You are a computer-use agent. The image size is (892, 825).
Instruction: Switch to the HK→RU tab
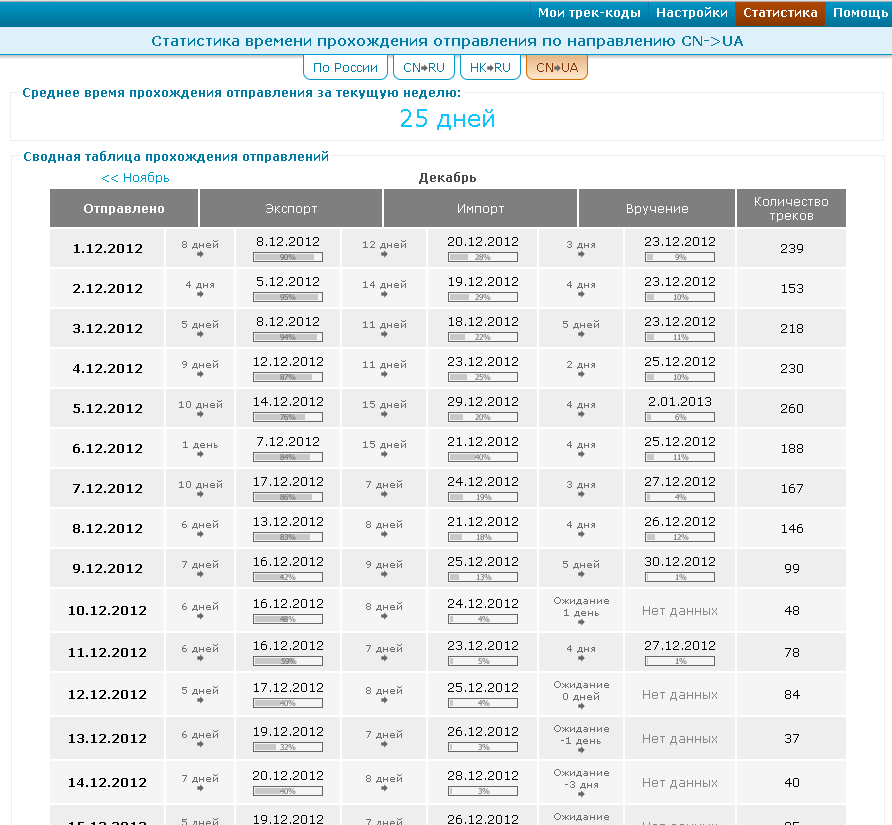coord(490,67)
